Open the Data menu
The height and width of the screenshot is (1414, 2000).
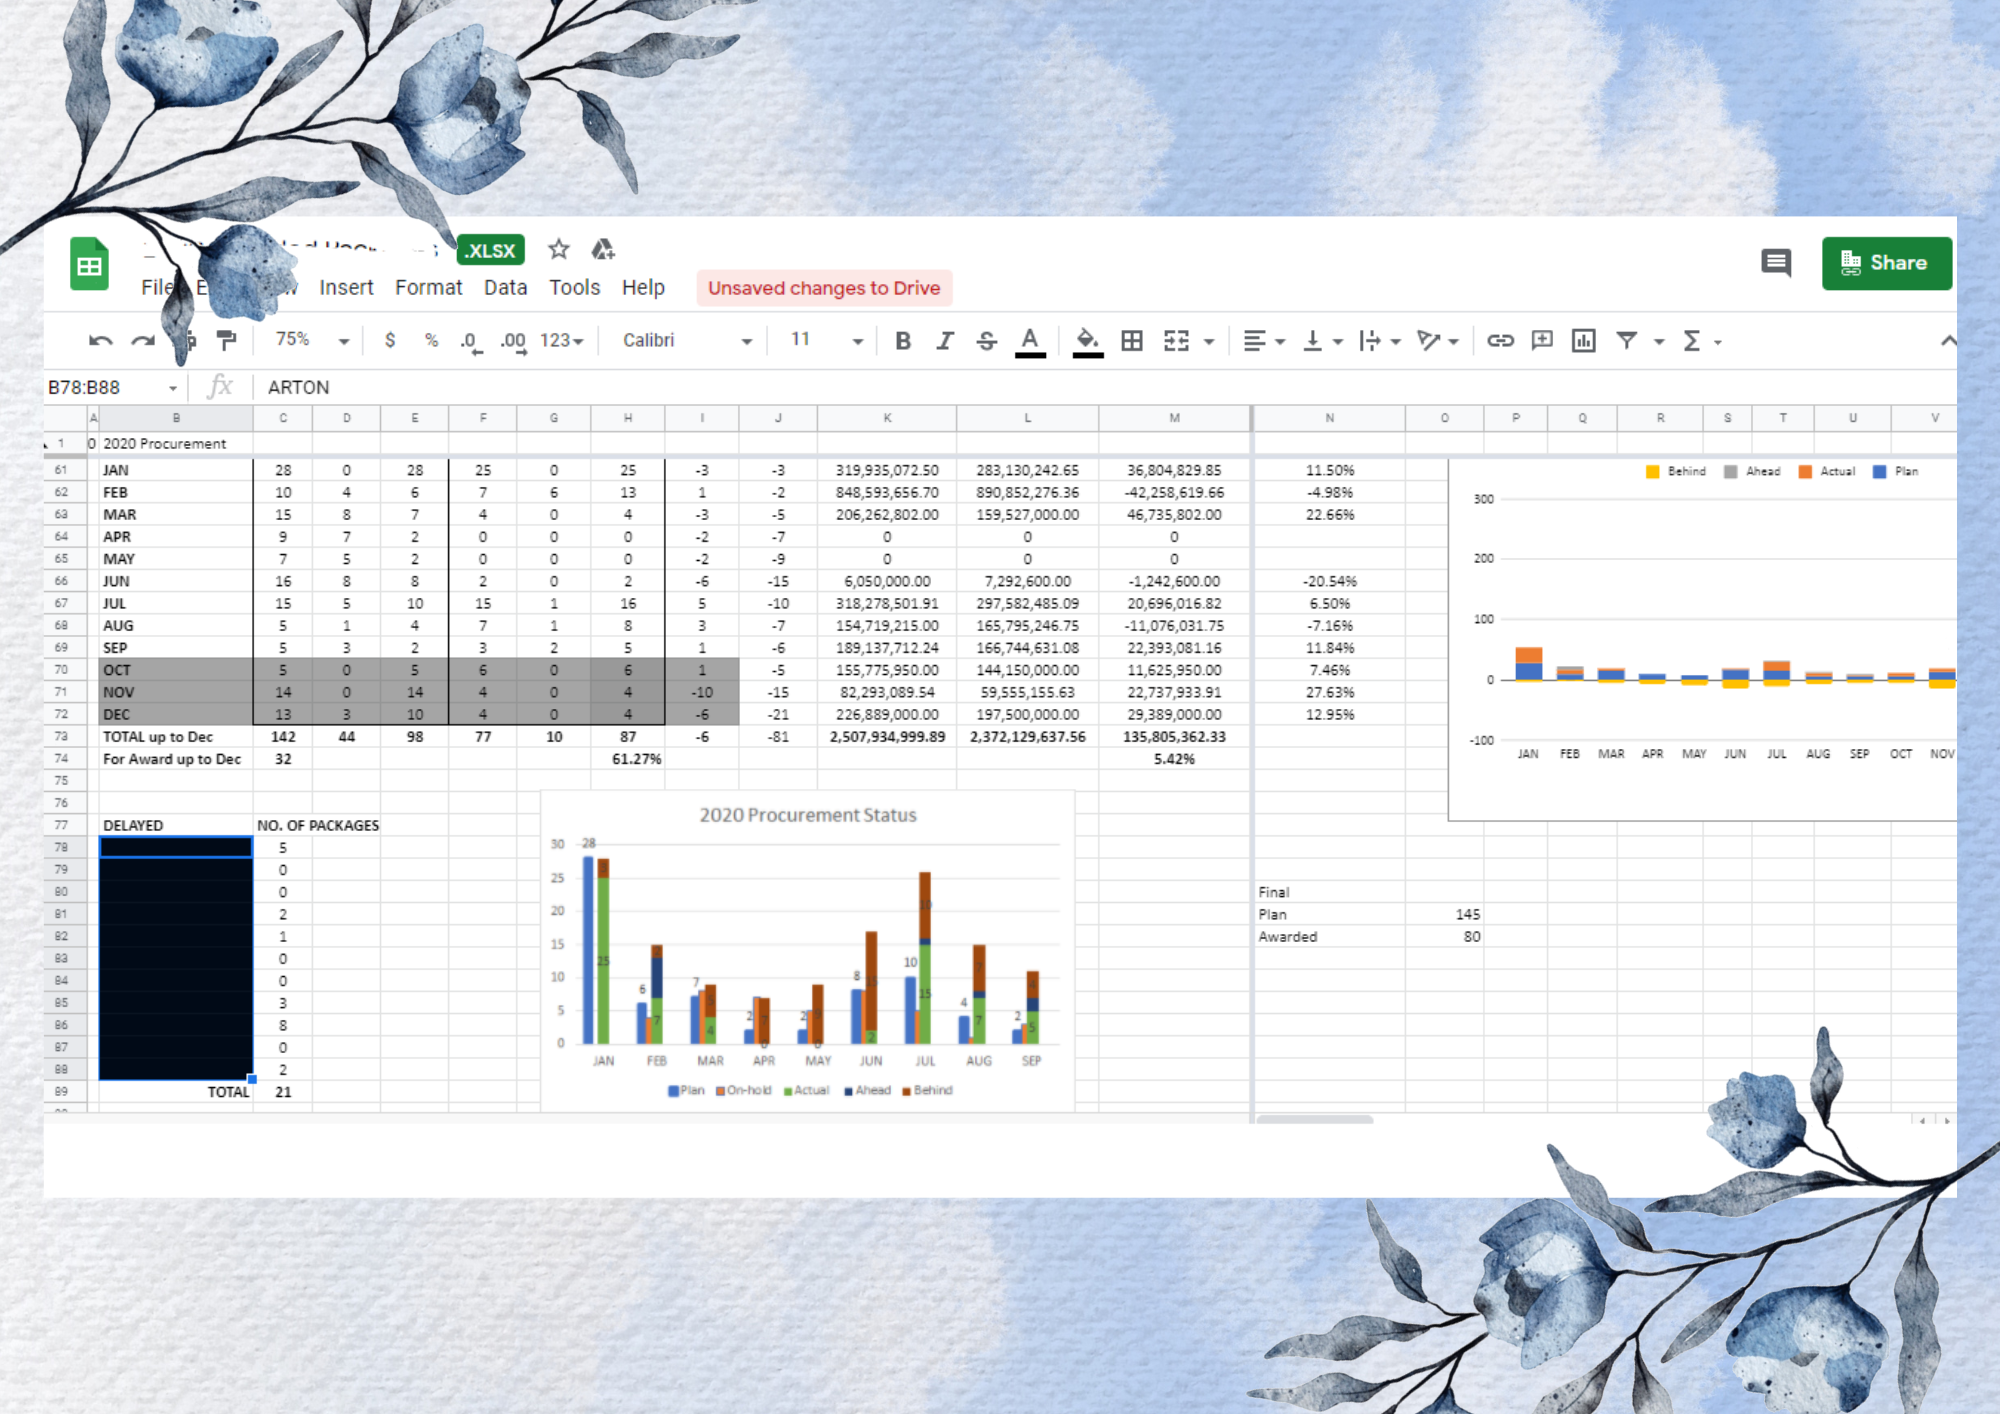505,288
